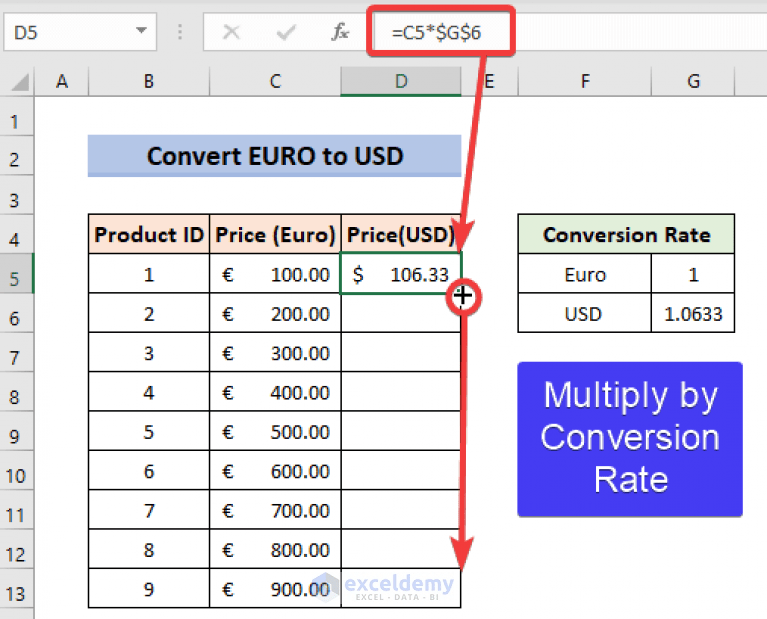Select the 1.0633 rate cell
767x619 pixels.
coord(693,314)
